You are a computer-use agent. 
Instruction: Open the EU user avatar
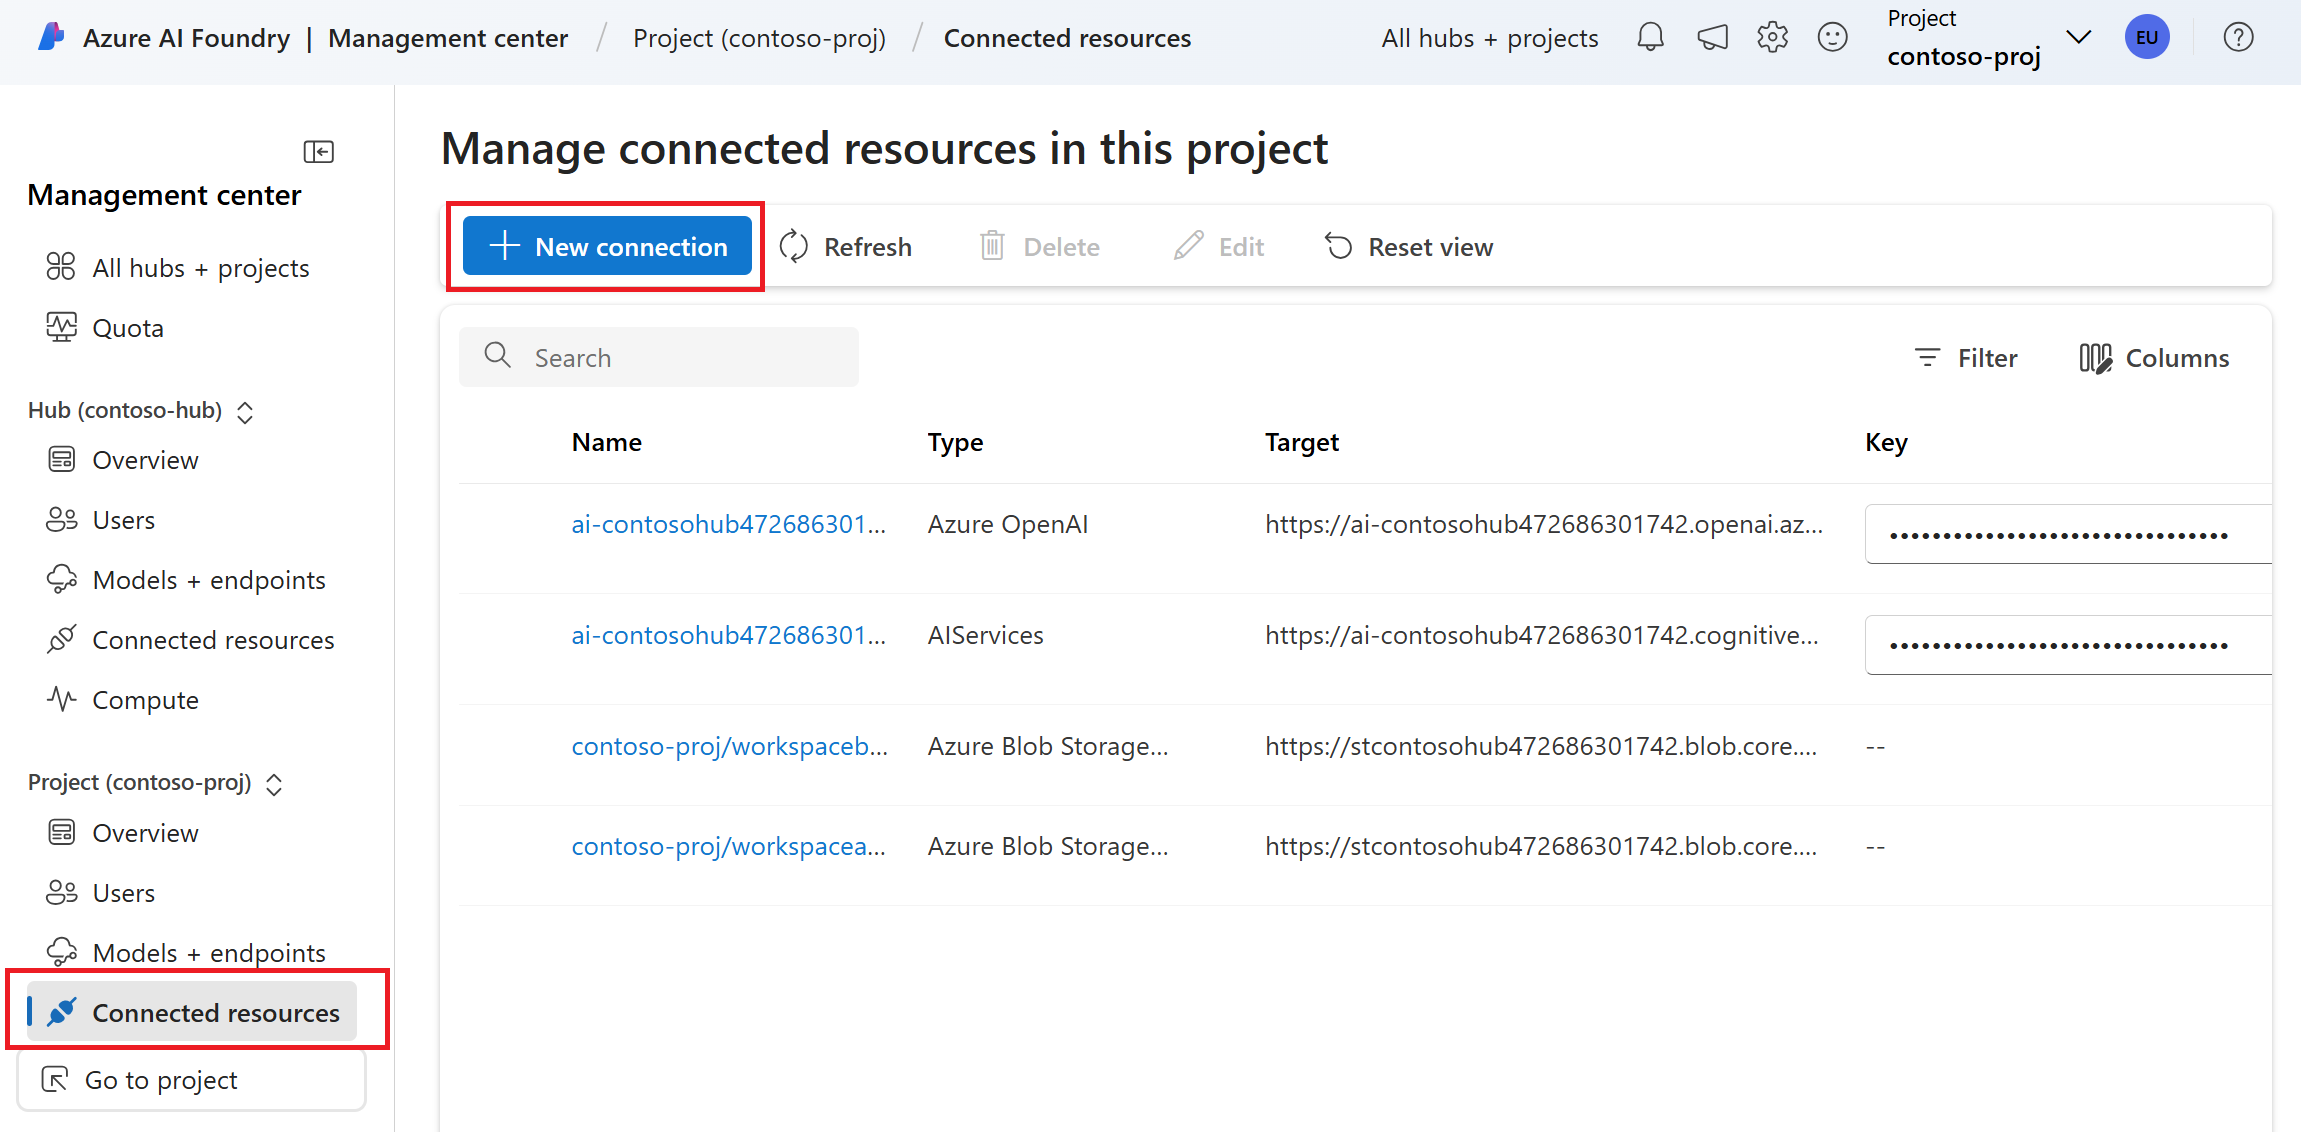pos(2146,38)
